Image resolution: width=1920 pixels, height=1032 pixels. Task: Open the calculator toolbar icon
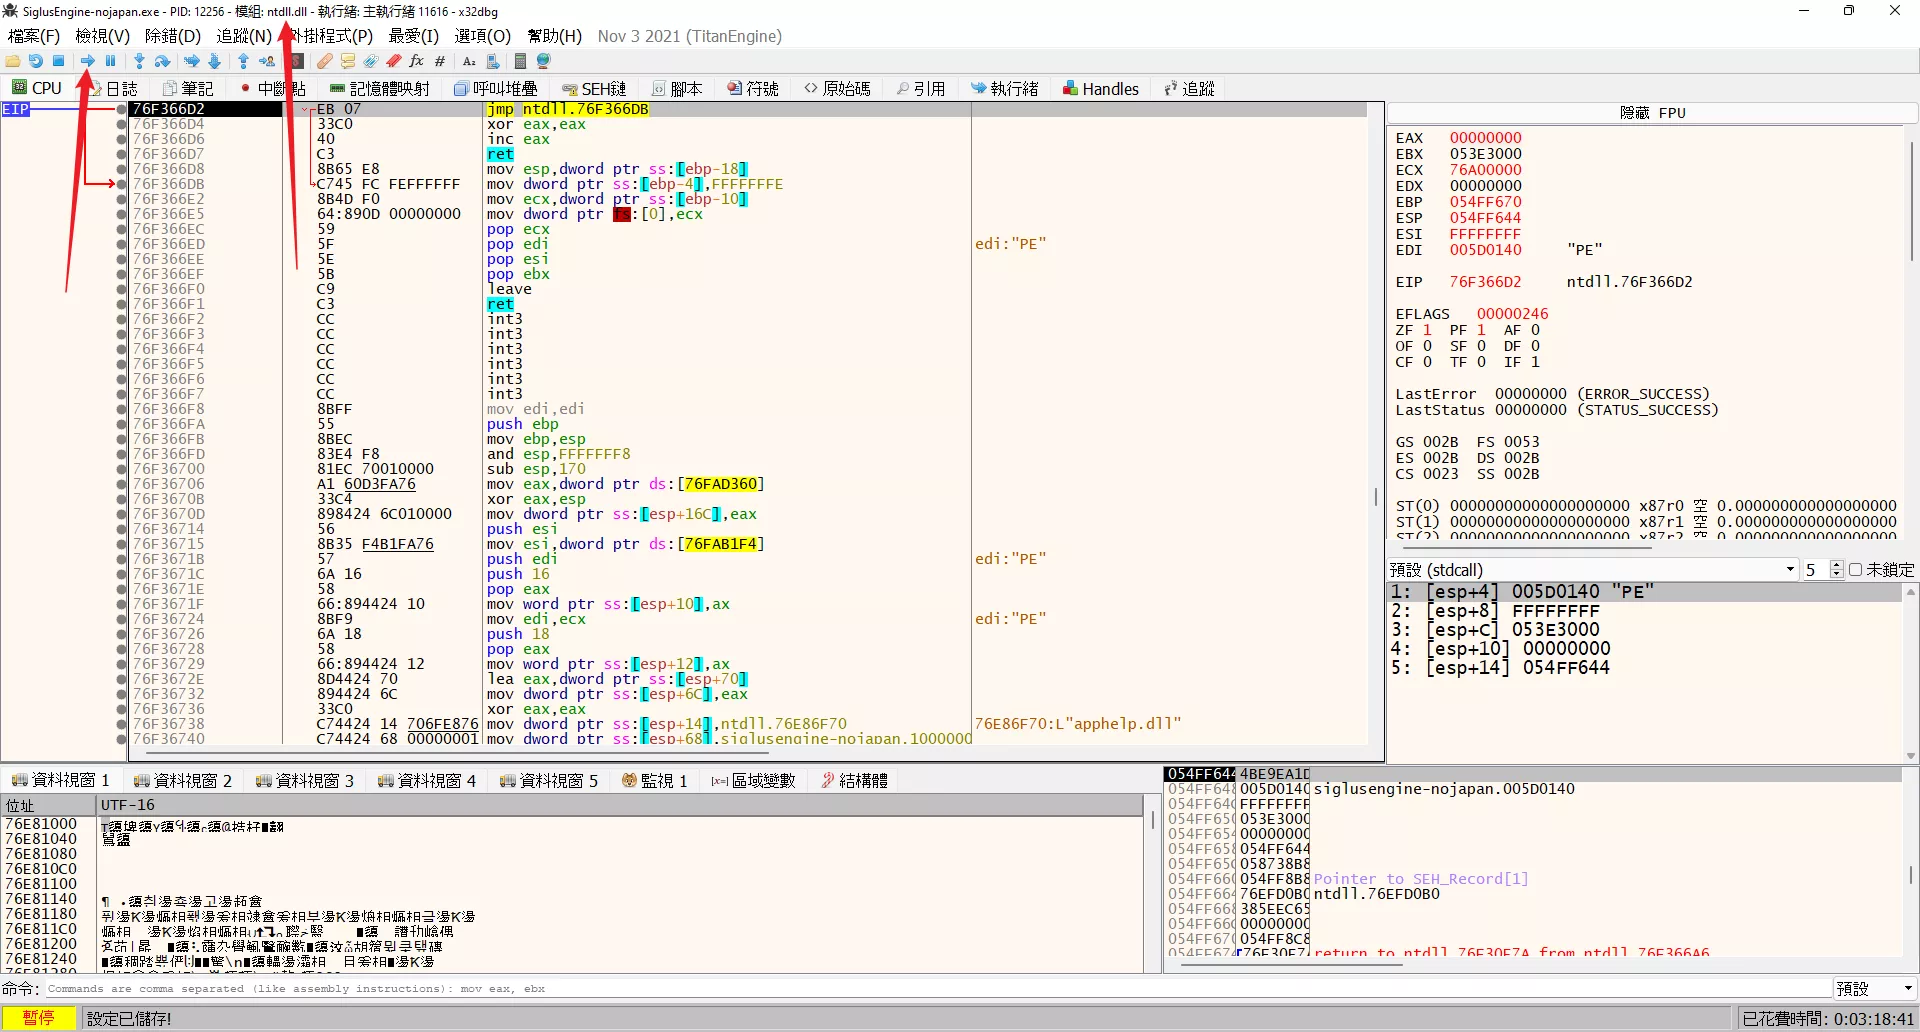pos(520,61)
